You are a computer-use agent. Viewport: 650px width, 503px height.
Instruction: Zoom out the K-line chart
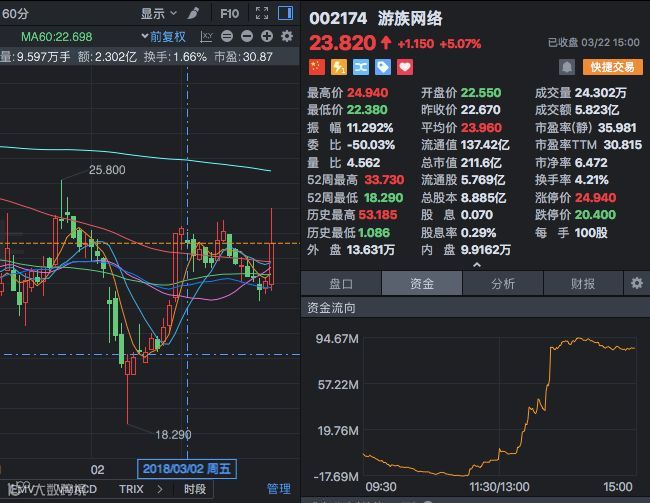click(x=247, y=36)
